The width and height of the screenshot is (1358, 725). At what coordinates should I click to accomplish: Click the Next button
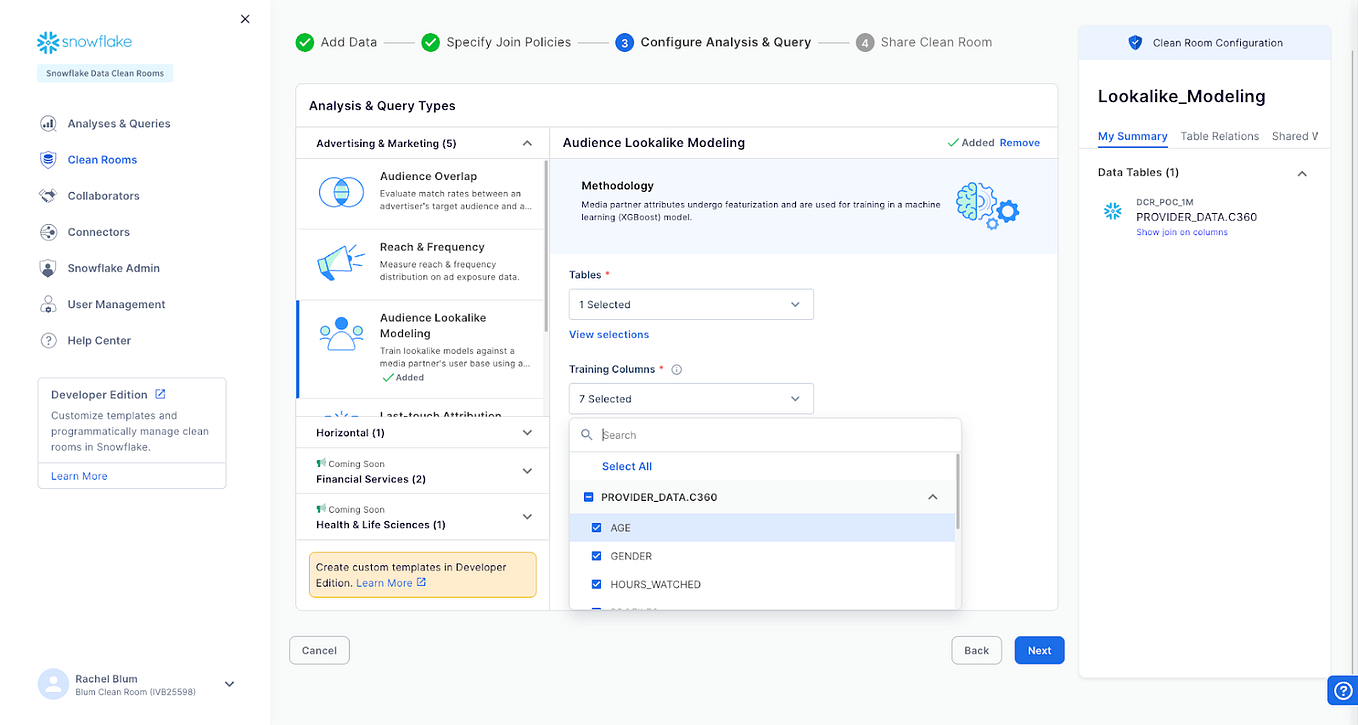click(1039, 650)
